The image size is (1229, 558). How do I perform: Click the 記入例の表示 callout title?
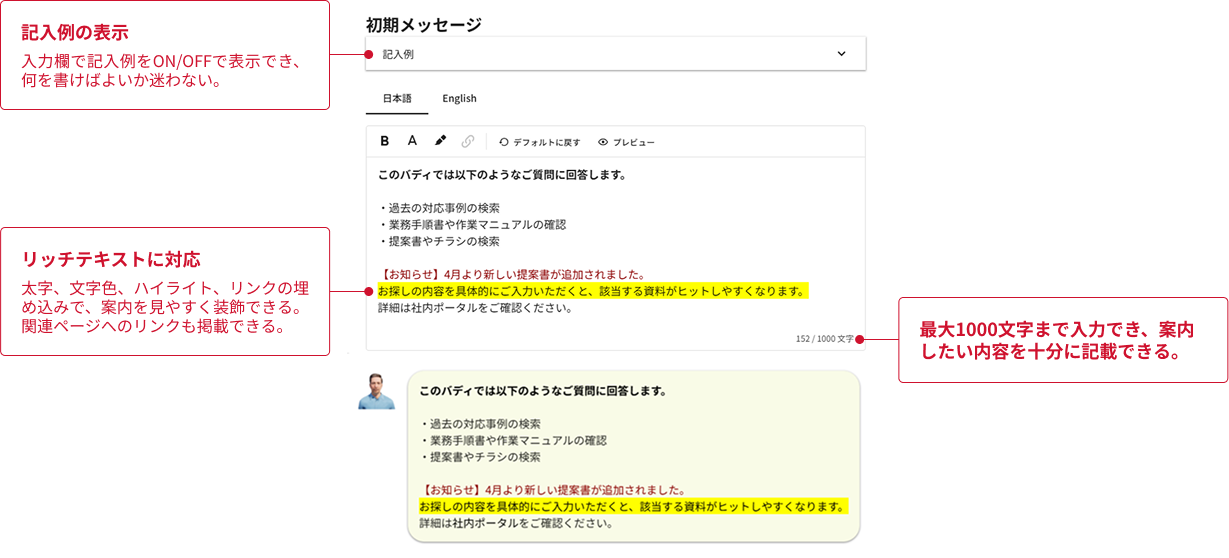pos(75,34)
